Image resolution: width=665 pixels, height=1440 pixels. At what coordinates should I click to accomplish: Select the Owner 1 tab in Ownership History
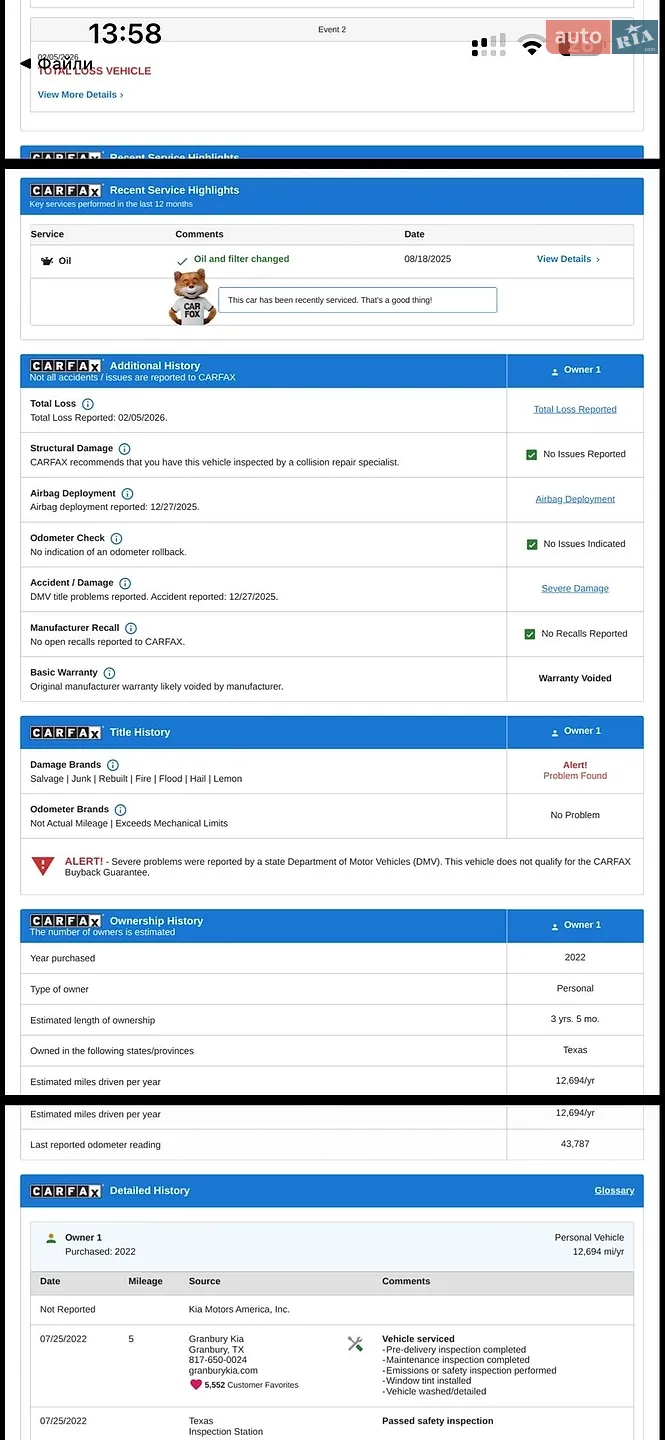point(575,926)
